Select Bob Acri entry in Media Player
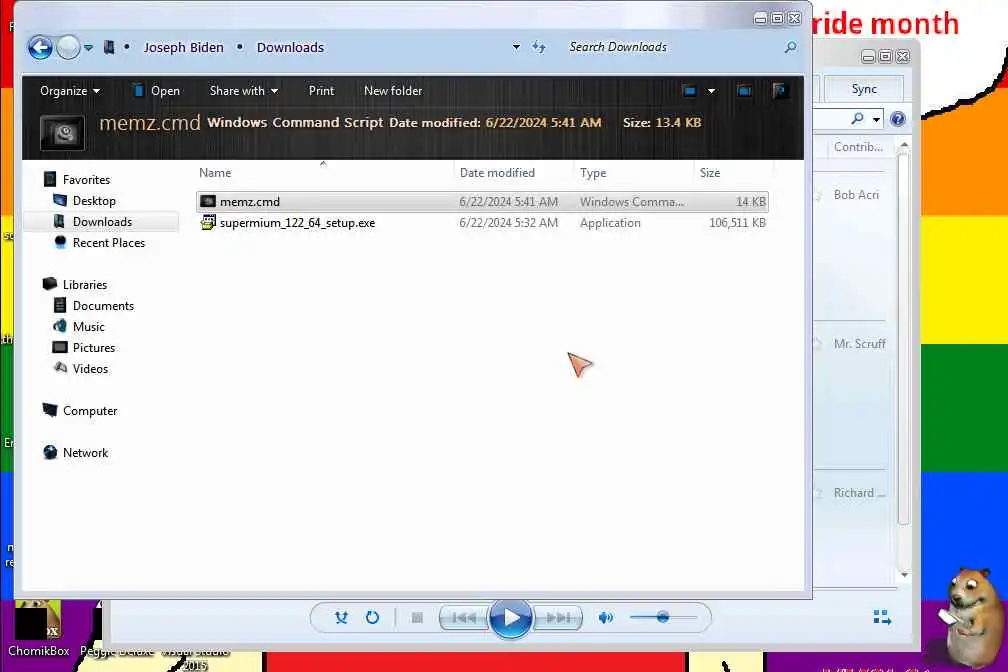Image resolution: width=1008 pixels, height=672 pixels. pos(856,195)
